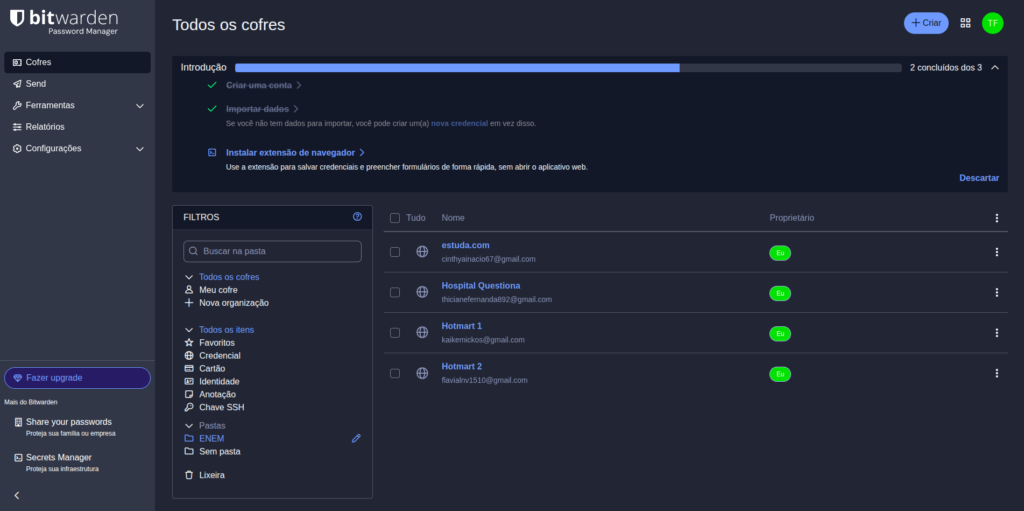
Task: Click the globe icon for Hotmart 1
Action: coord(422,333)
